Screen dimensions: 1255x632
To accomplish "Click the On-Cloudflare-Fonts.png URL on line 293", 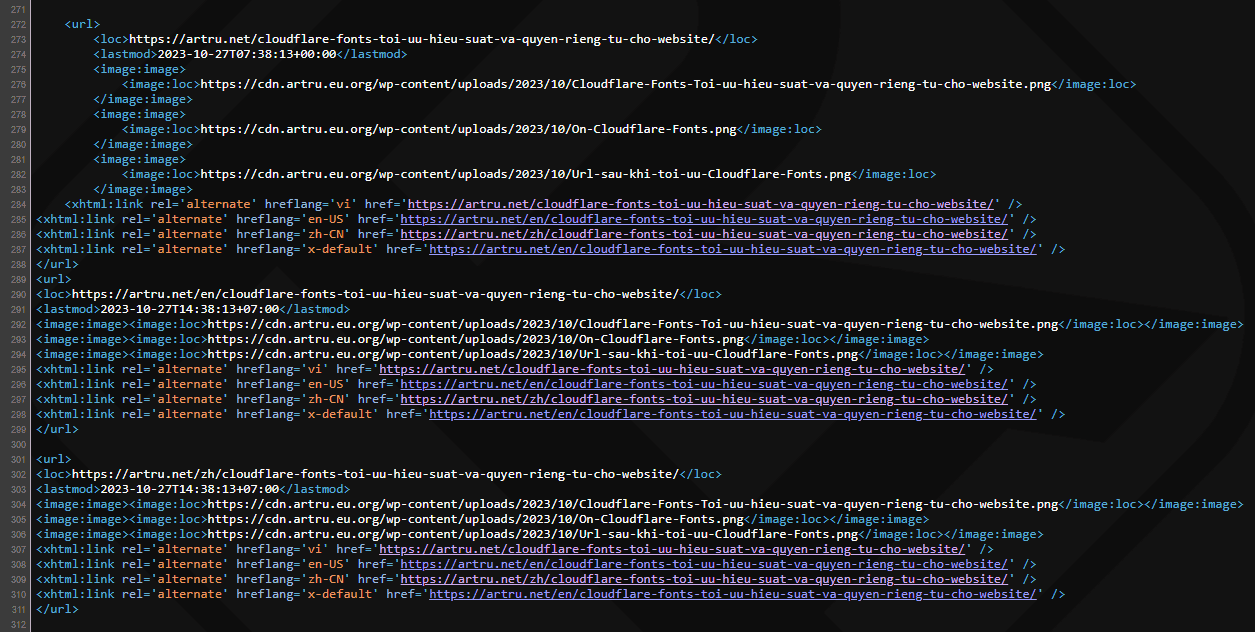I will pyautogui.click(x=475, y=339).
